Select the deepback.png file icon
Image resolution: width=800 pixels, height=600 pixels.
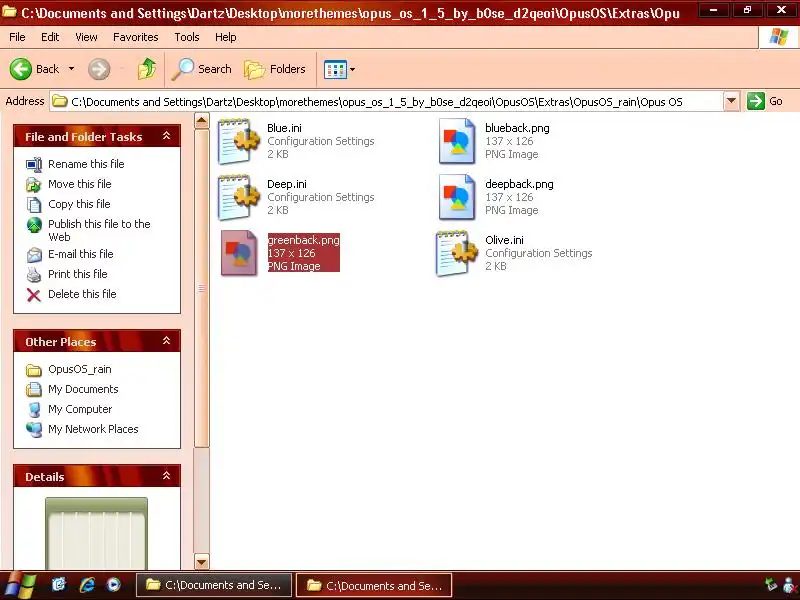(x=457, y=197)
